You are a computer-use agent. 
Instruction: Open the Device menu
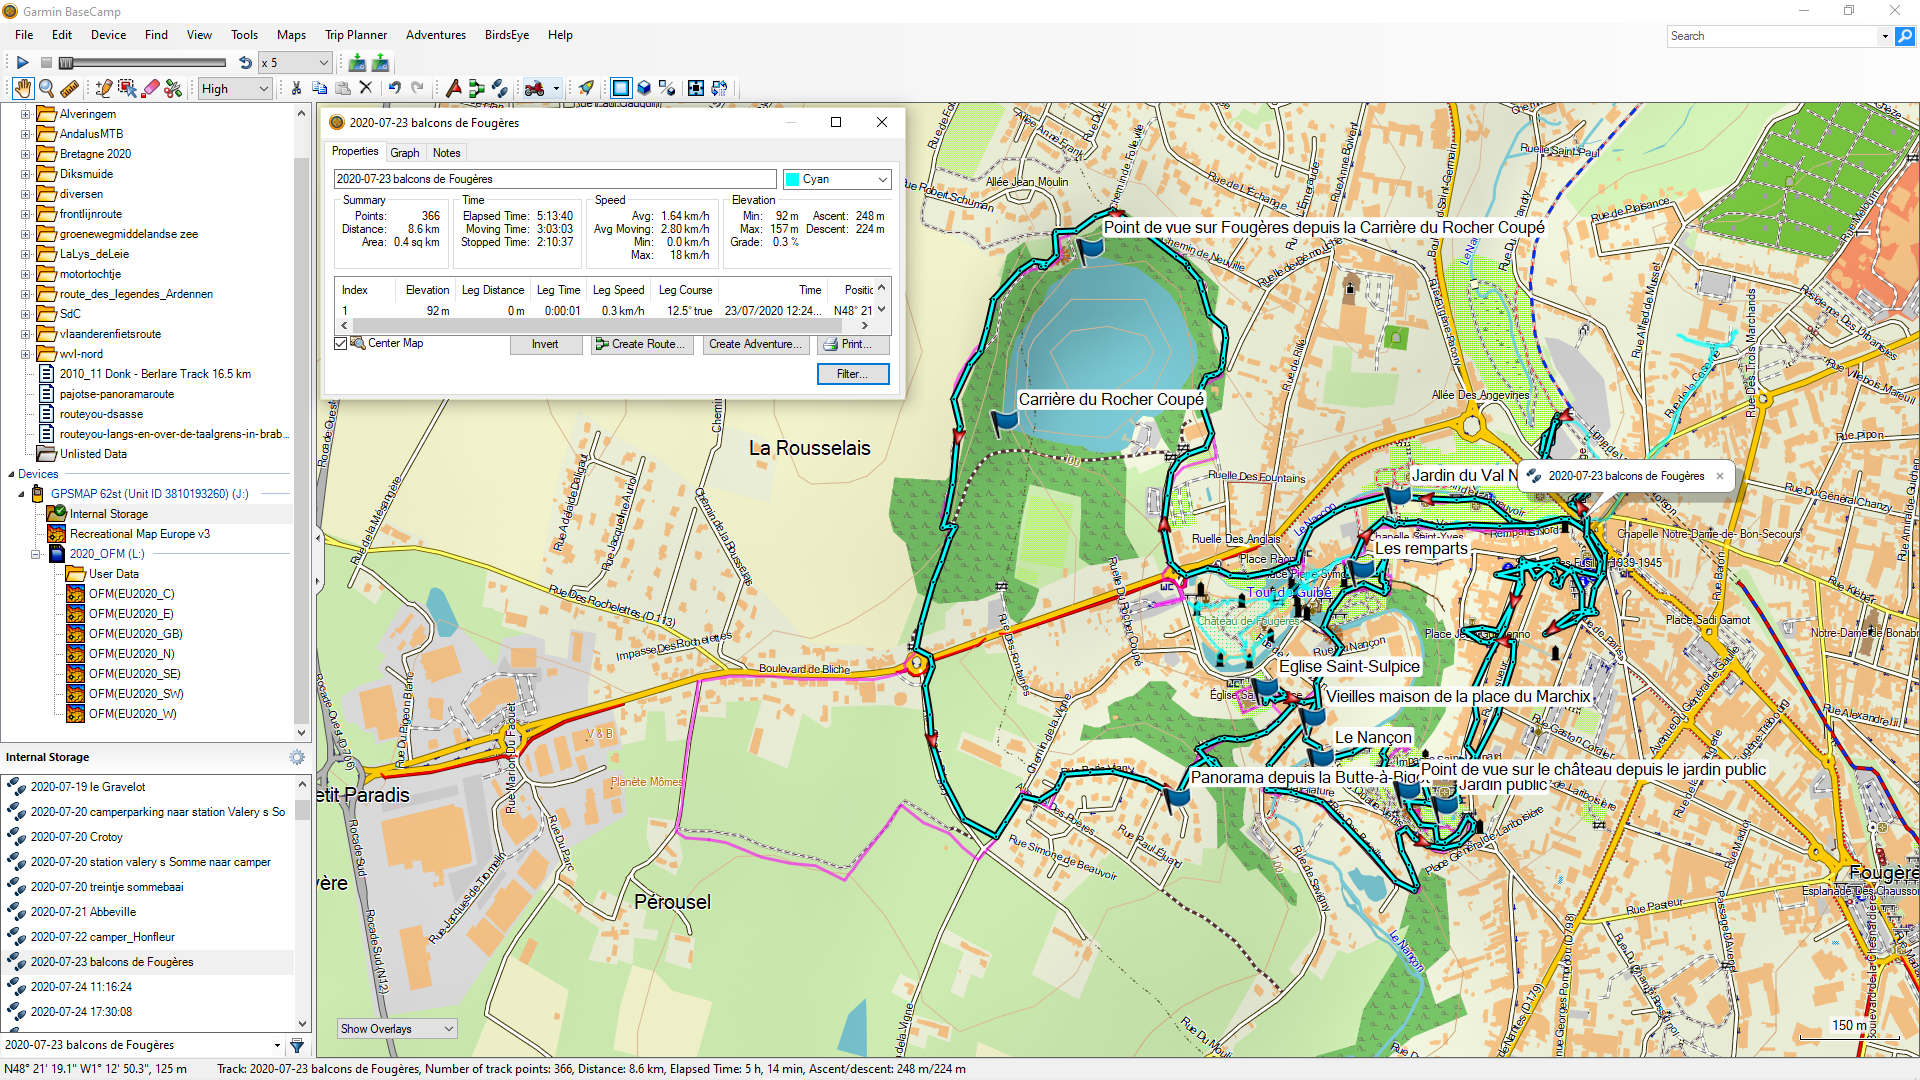(x=108, y=35)
